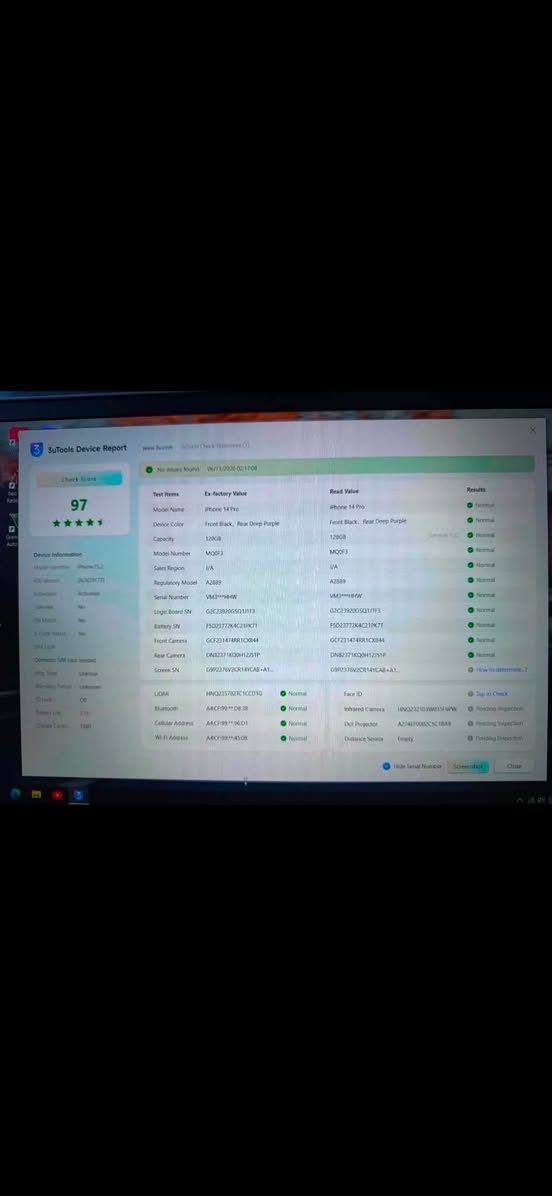Image resolution: width=552 pixels, height=1196 pixels.
Task: Click the Bluetooth address value
Action: [x=227, y=708]
